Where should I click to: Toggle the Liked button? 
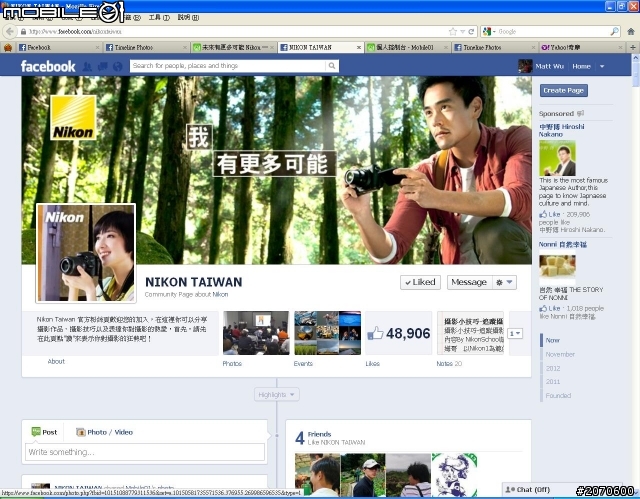click(420, 282)
